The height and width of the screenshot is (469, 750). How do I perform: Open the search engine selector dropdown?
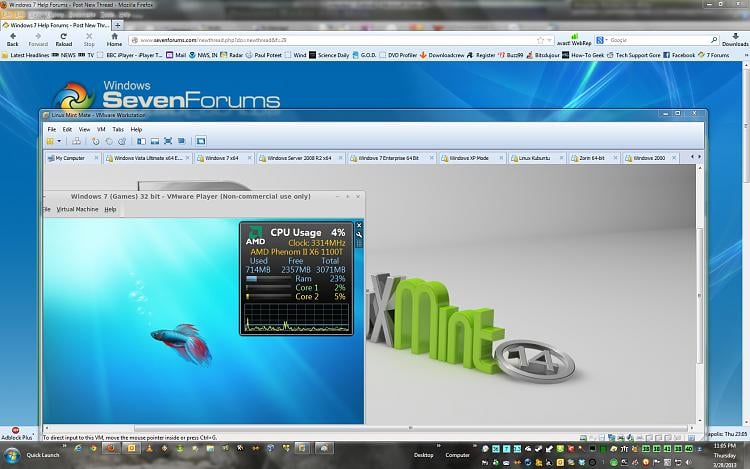[x=601, y=40]
